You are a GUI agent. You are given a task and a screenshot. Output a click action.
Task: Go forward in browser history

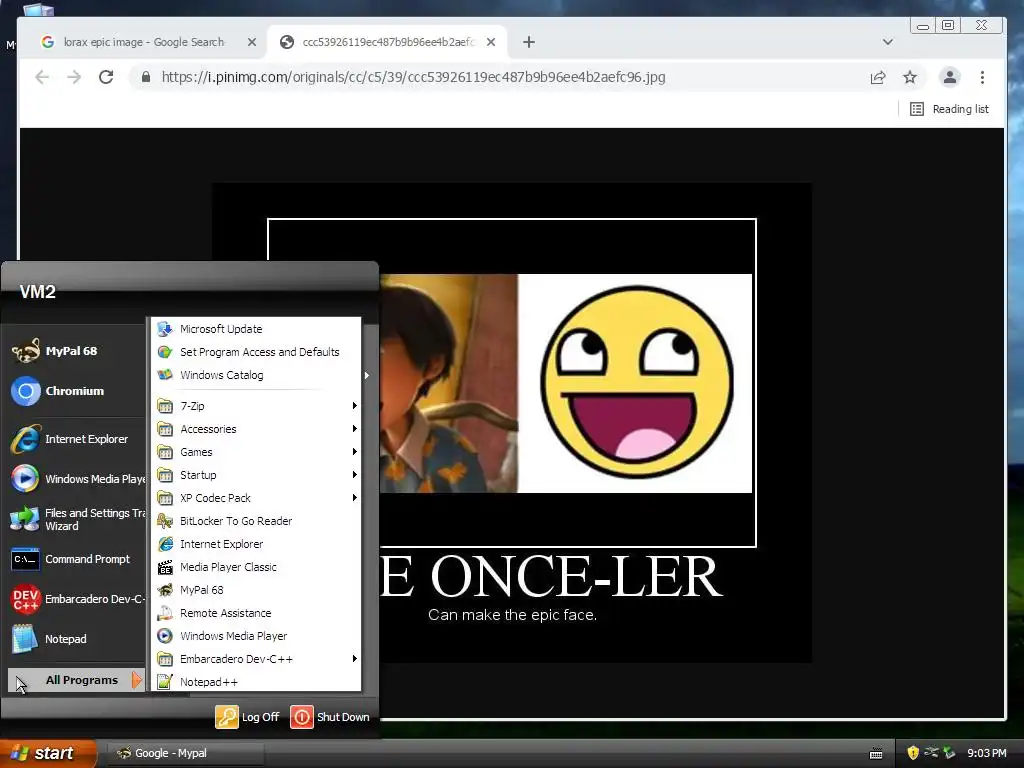tap(74, 77)
